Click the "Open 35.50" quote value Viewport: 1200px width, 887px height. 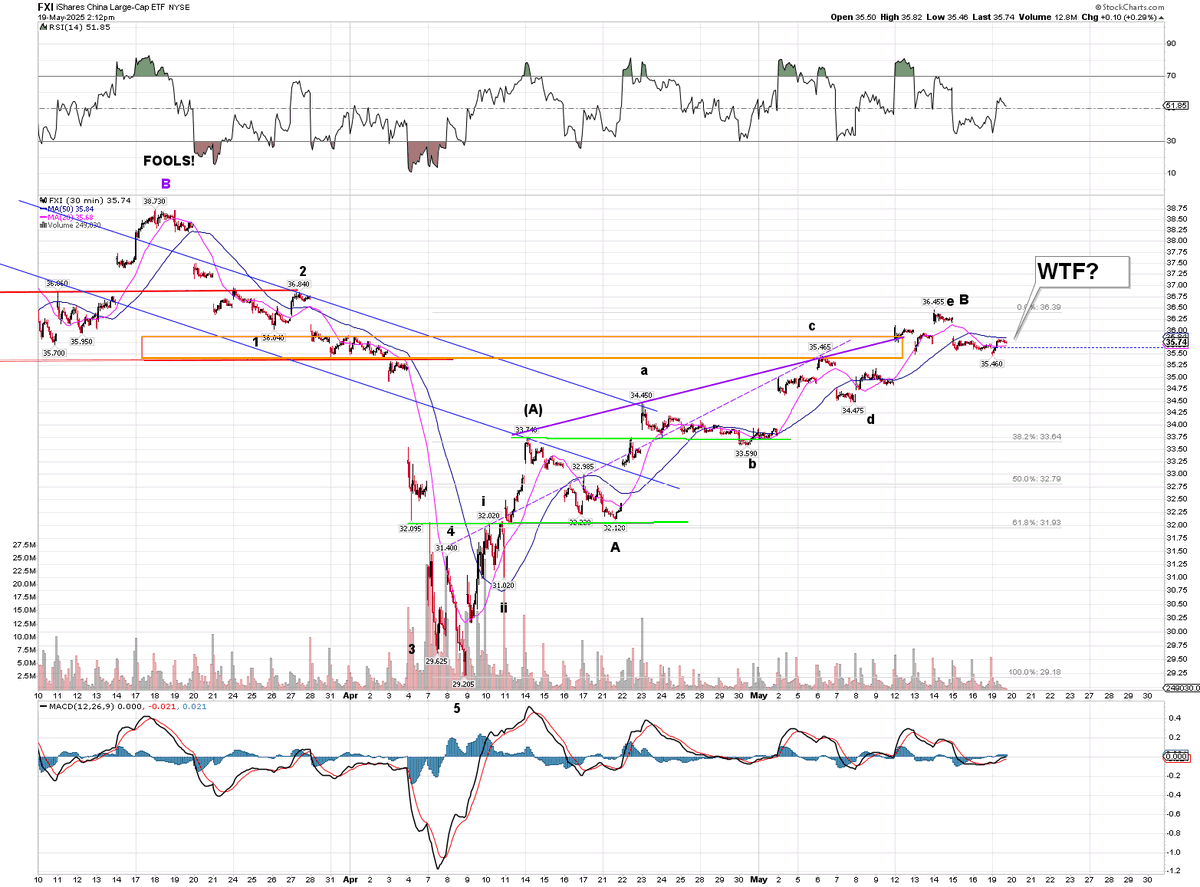(853, 17)
